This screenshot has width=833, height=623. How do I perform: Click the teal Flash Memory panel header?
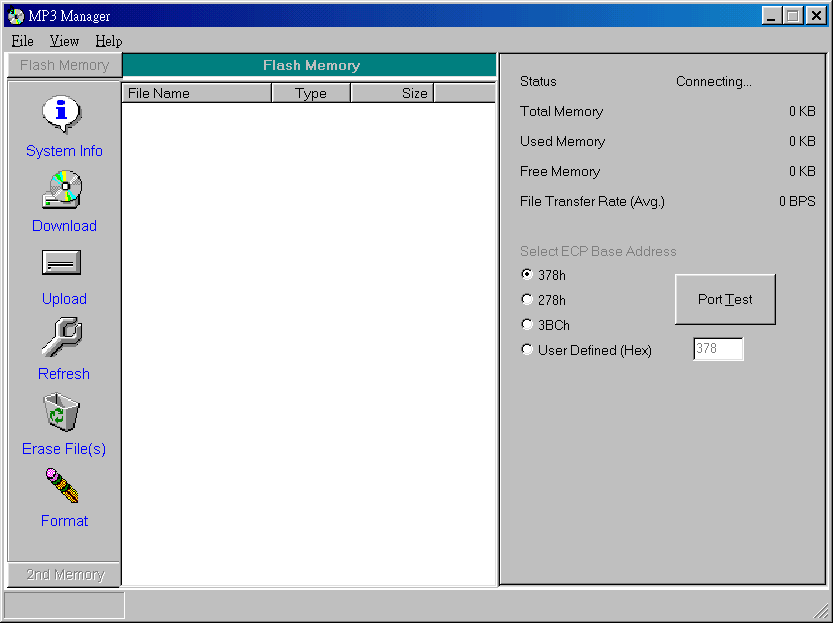pos(310,65)
